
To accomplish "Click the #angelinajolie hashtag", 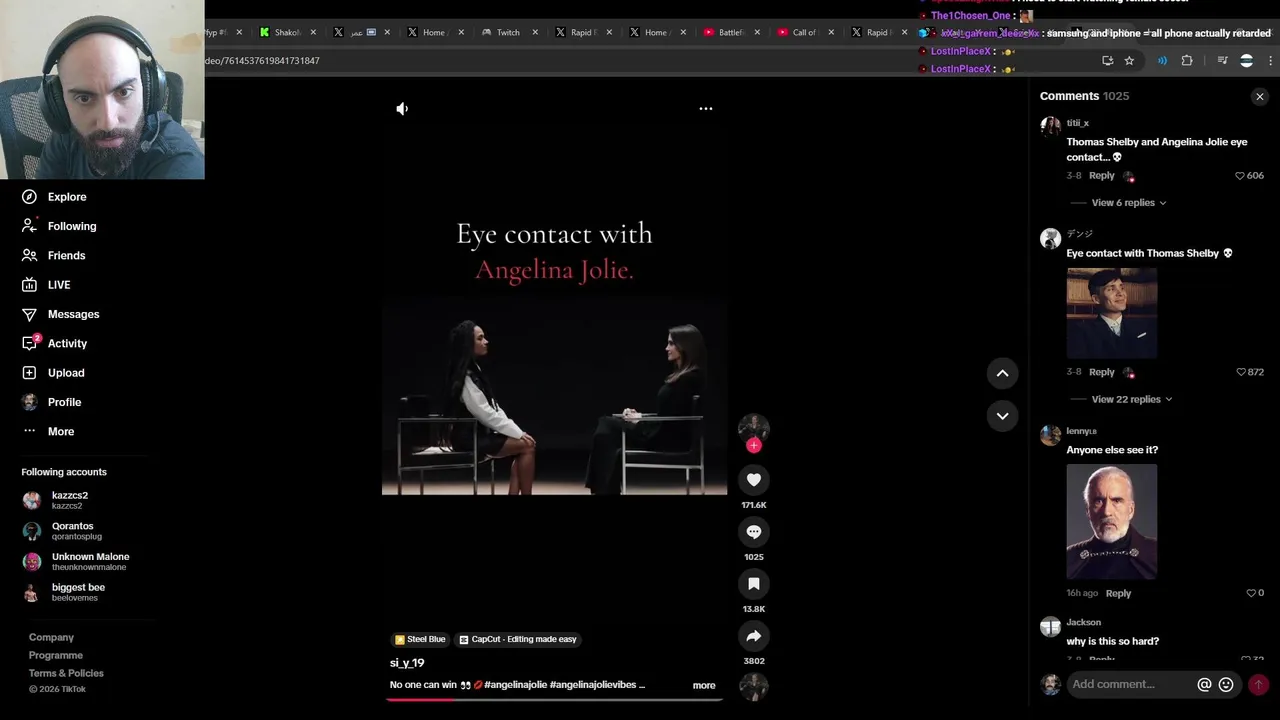I will click(x=515, y=685).
